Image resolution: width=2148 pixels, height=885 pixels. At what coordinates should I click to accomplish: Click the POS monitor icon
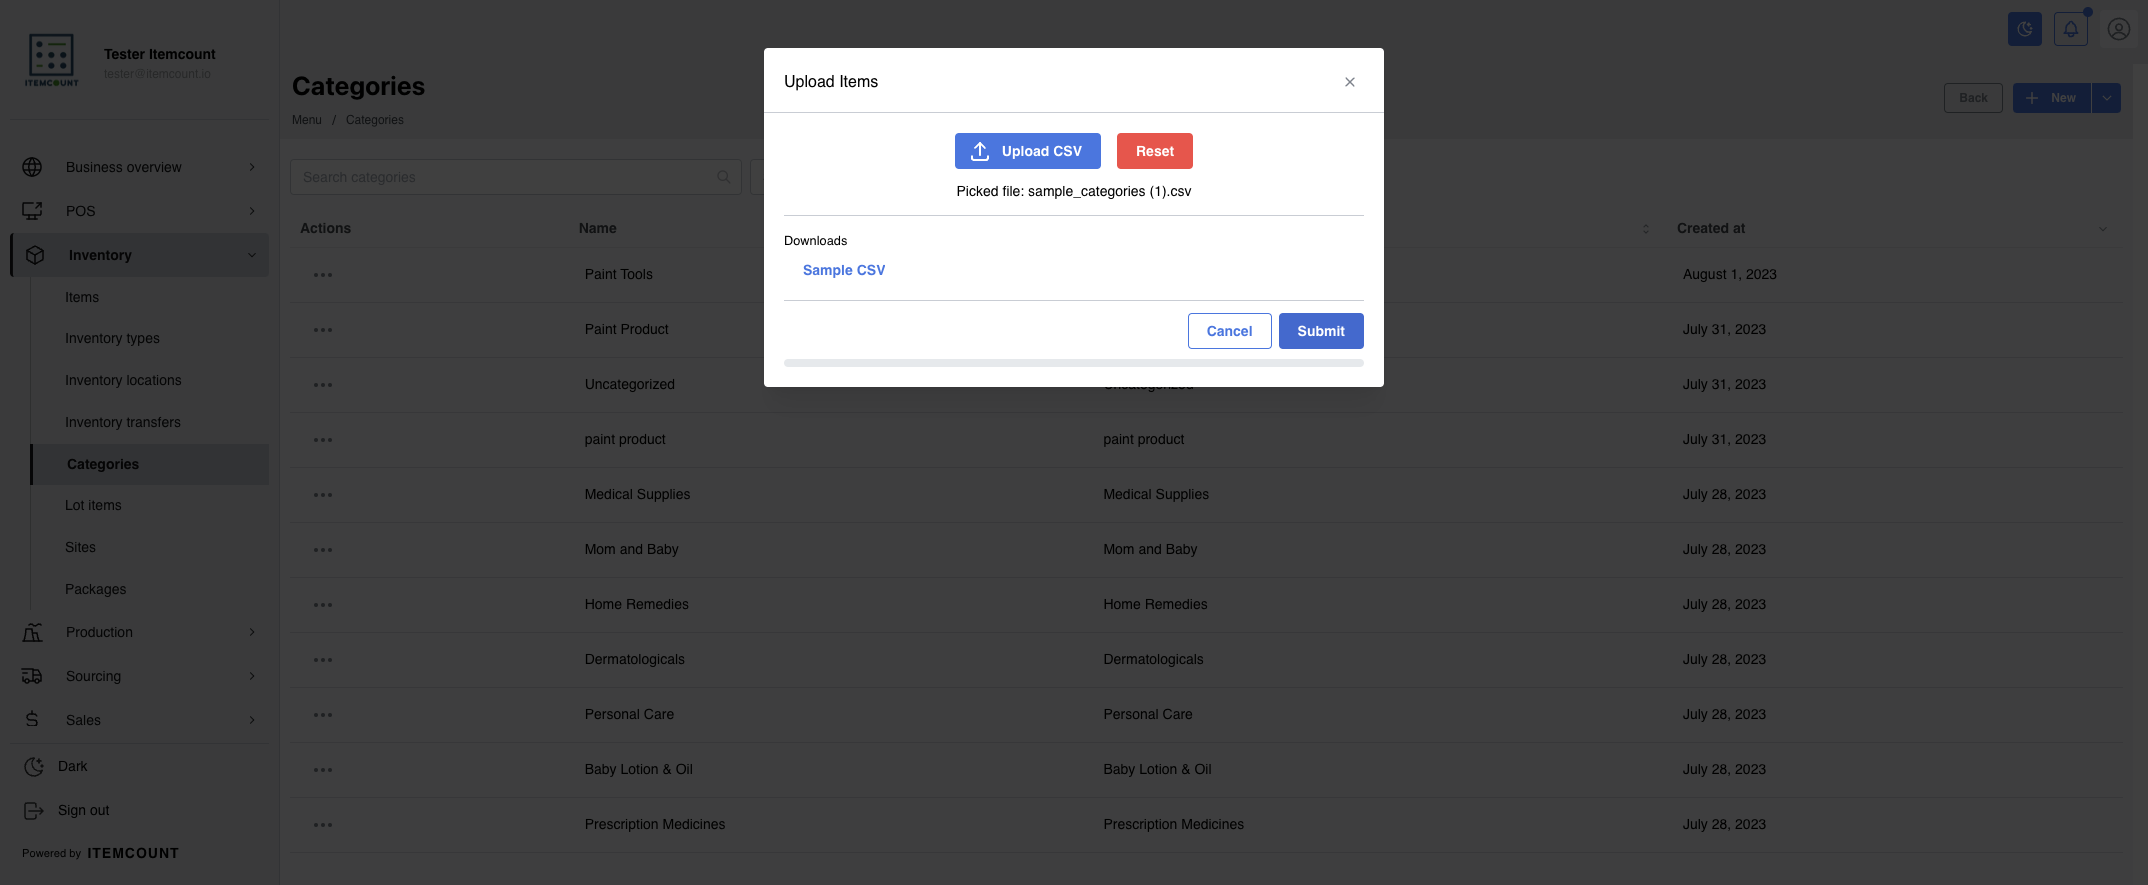click(32, 211)
